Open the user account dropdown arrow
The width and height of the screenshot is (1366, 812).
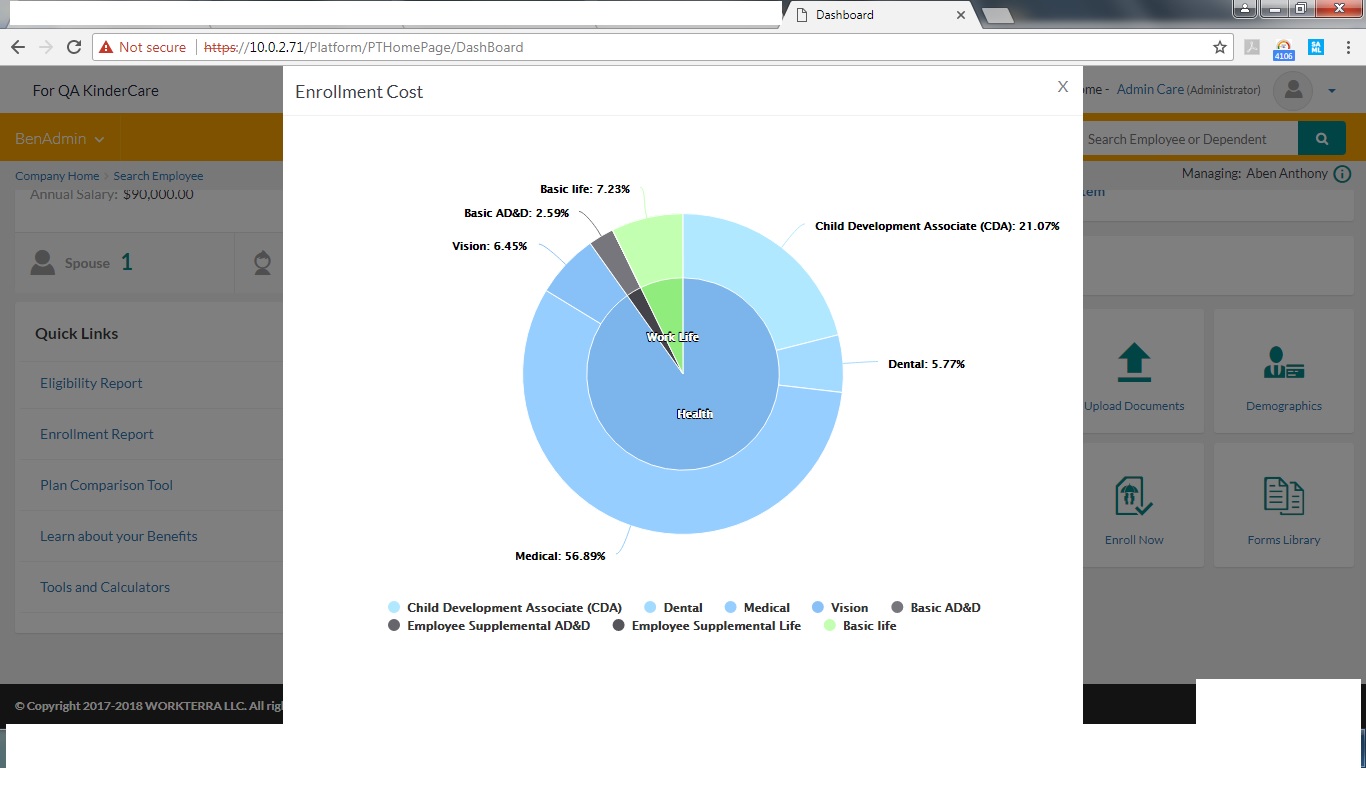(1332, 91)
